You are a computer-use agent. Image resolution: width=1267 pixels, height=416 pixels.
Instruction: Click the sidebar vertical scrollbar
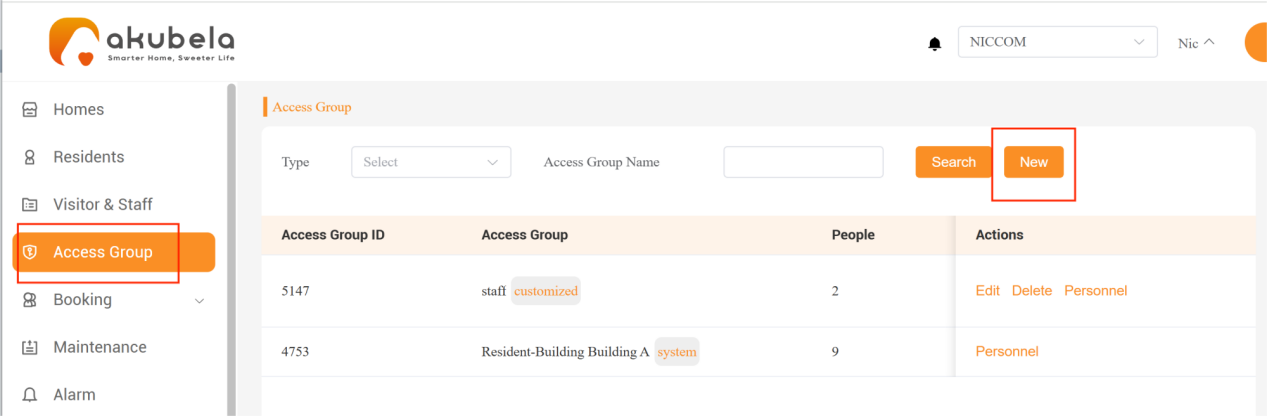[232, 249]
